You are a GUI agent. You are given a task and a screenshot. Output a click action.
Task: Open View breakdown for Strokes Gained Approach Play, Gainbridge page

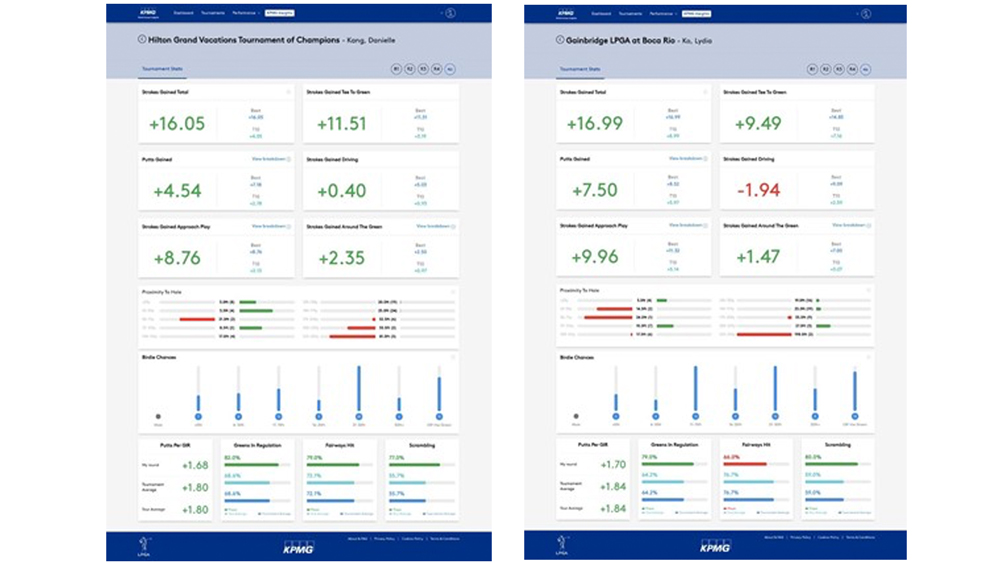[x=688, y=225]
